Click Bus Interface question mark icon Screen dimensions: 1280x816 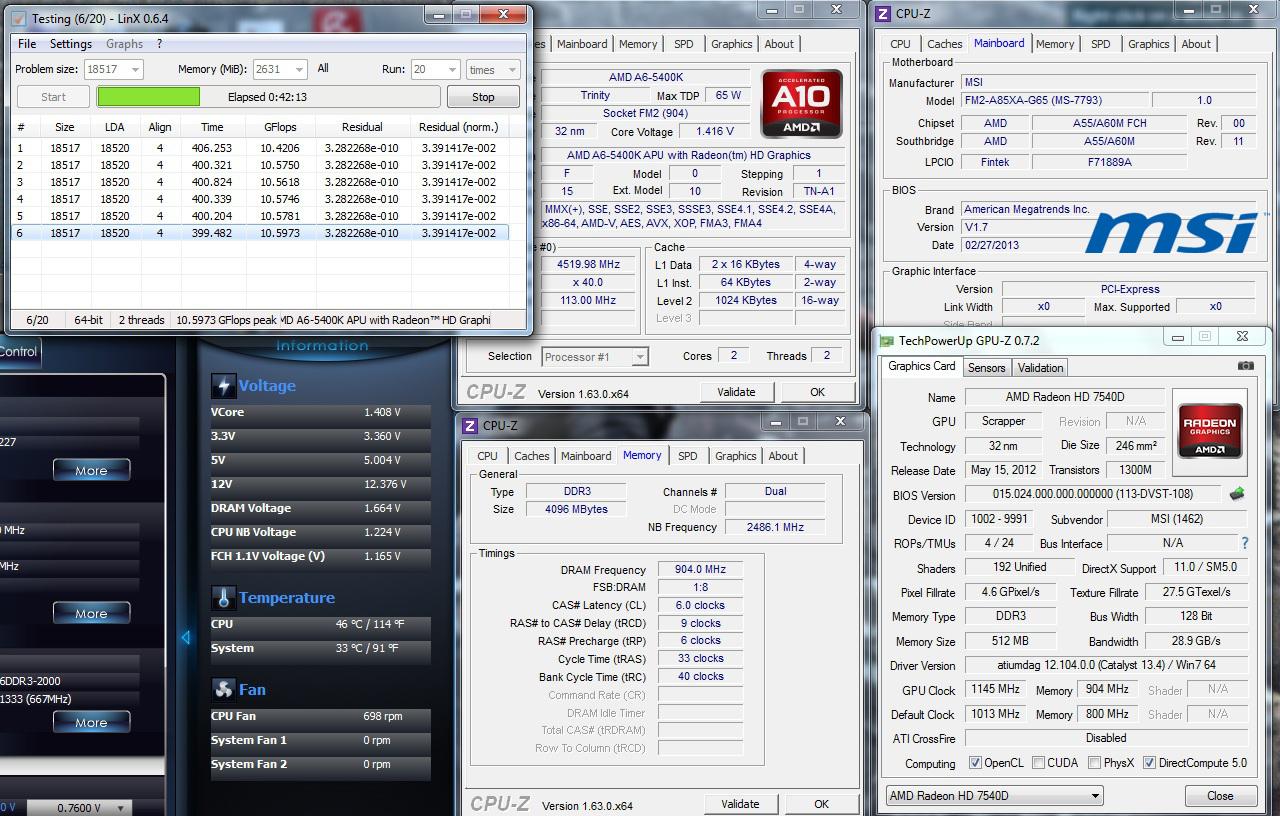click(x=1245, y=543)
